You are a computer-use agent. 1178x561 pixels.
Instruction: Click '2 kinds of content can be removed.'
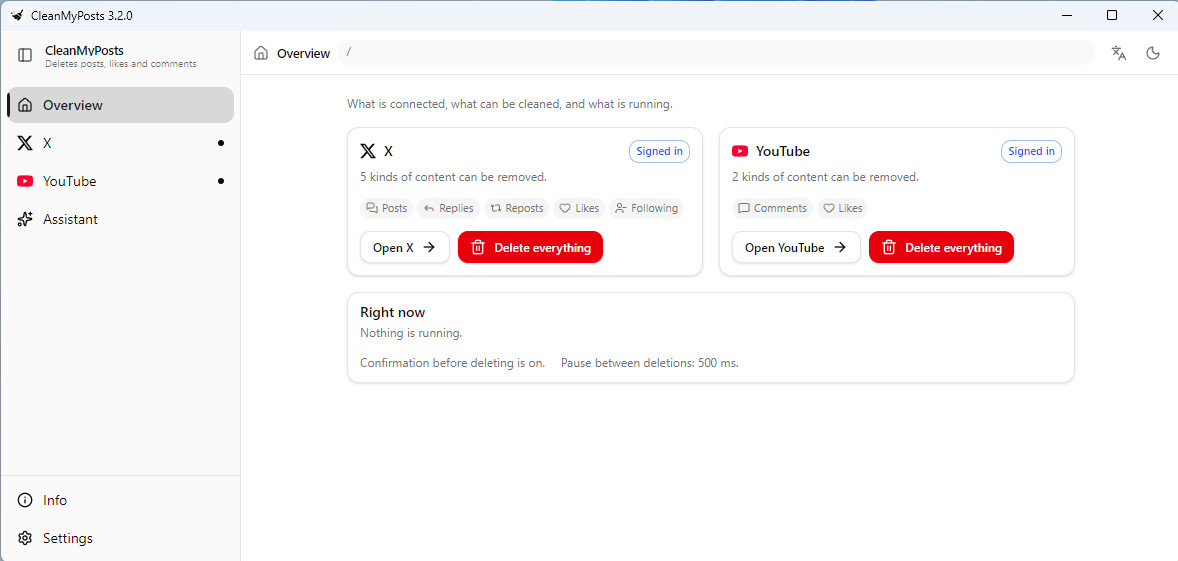click(x=826, y=177)
